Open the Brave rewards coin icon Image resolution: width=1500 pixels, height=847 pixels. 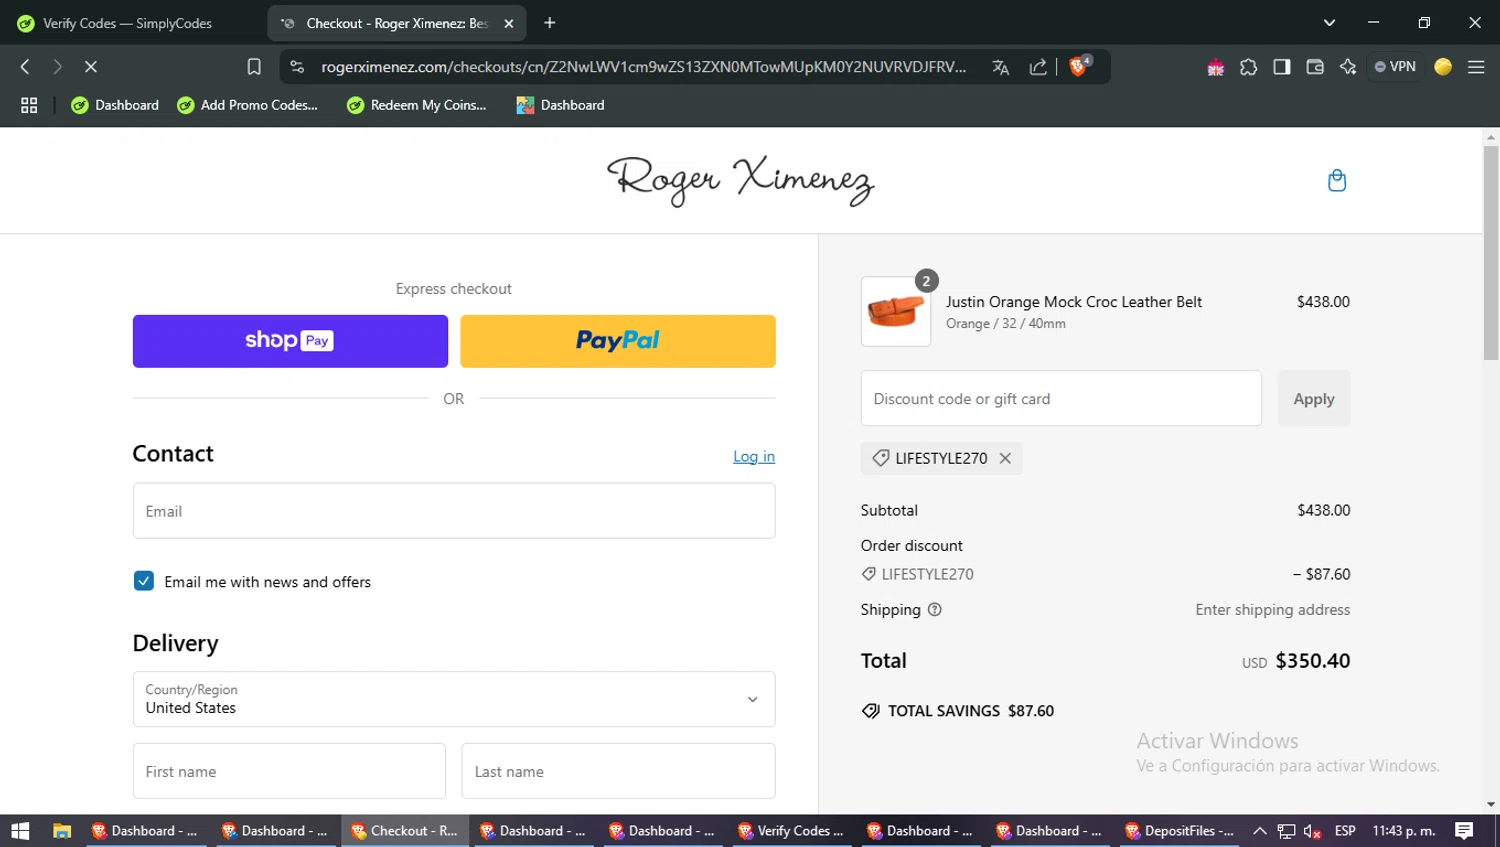1442,67
